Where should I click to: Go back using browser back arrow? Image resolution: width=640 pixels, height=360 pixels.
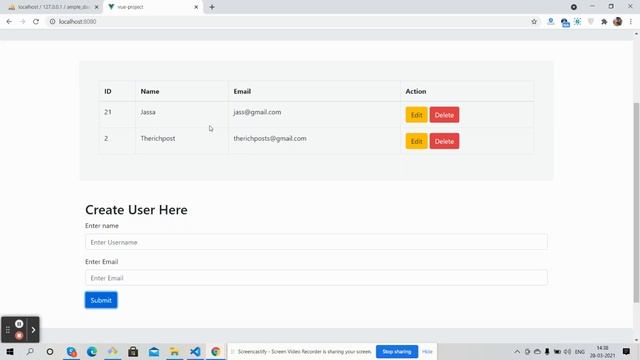[x=9, y=22]
